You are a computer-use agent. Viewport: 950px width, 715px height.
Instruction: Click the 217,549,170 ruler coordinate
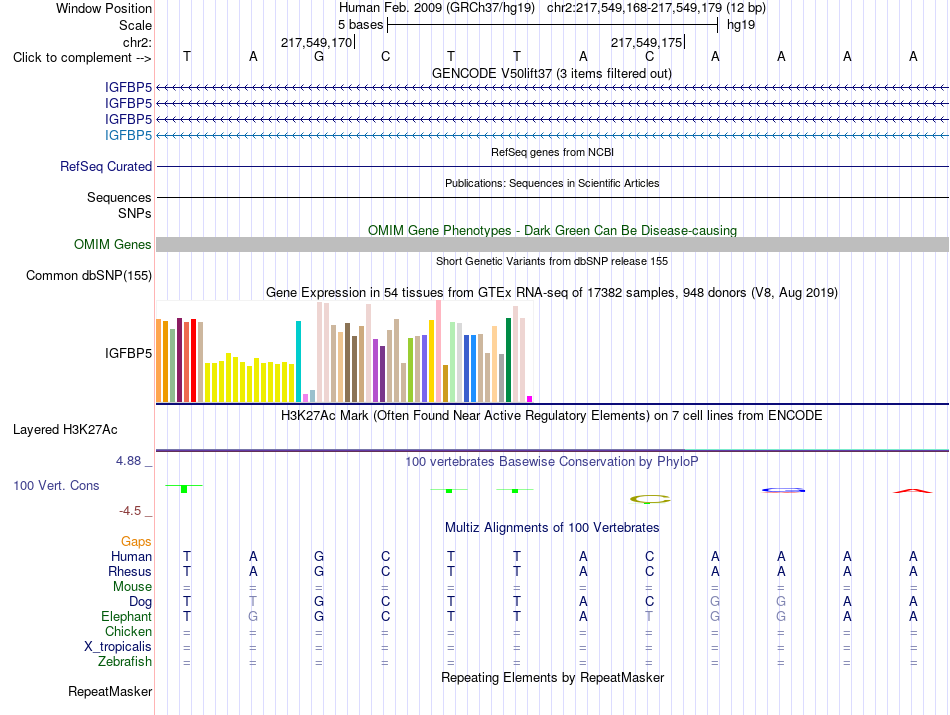click(316, 42)
